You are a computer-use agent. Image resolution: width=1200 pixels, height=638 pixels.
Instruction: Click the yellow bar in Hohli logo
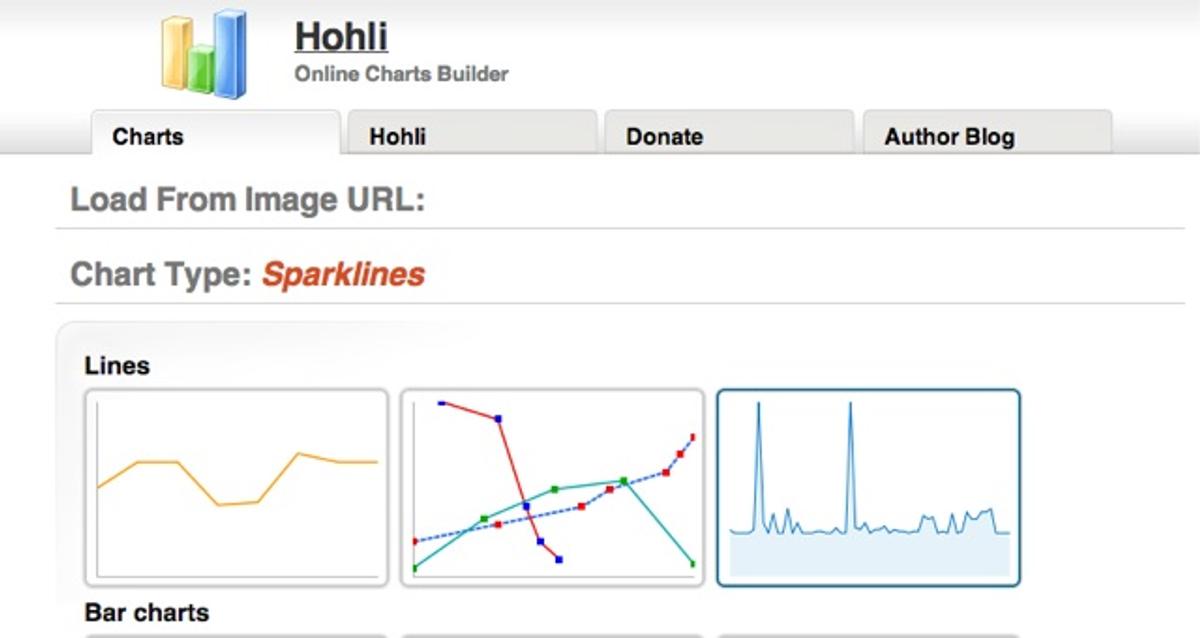click(176, 54)
